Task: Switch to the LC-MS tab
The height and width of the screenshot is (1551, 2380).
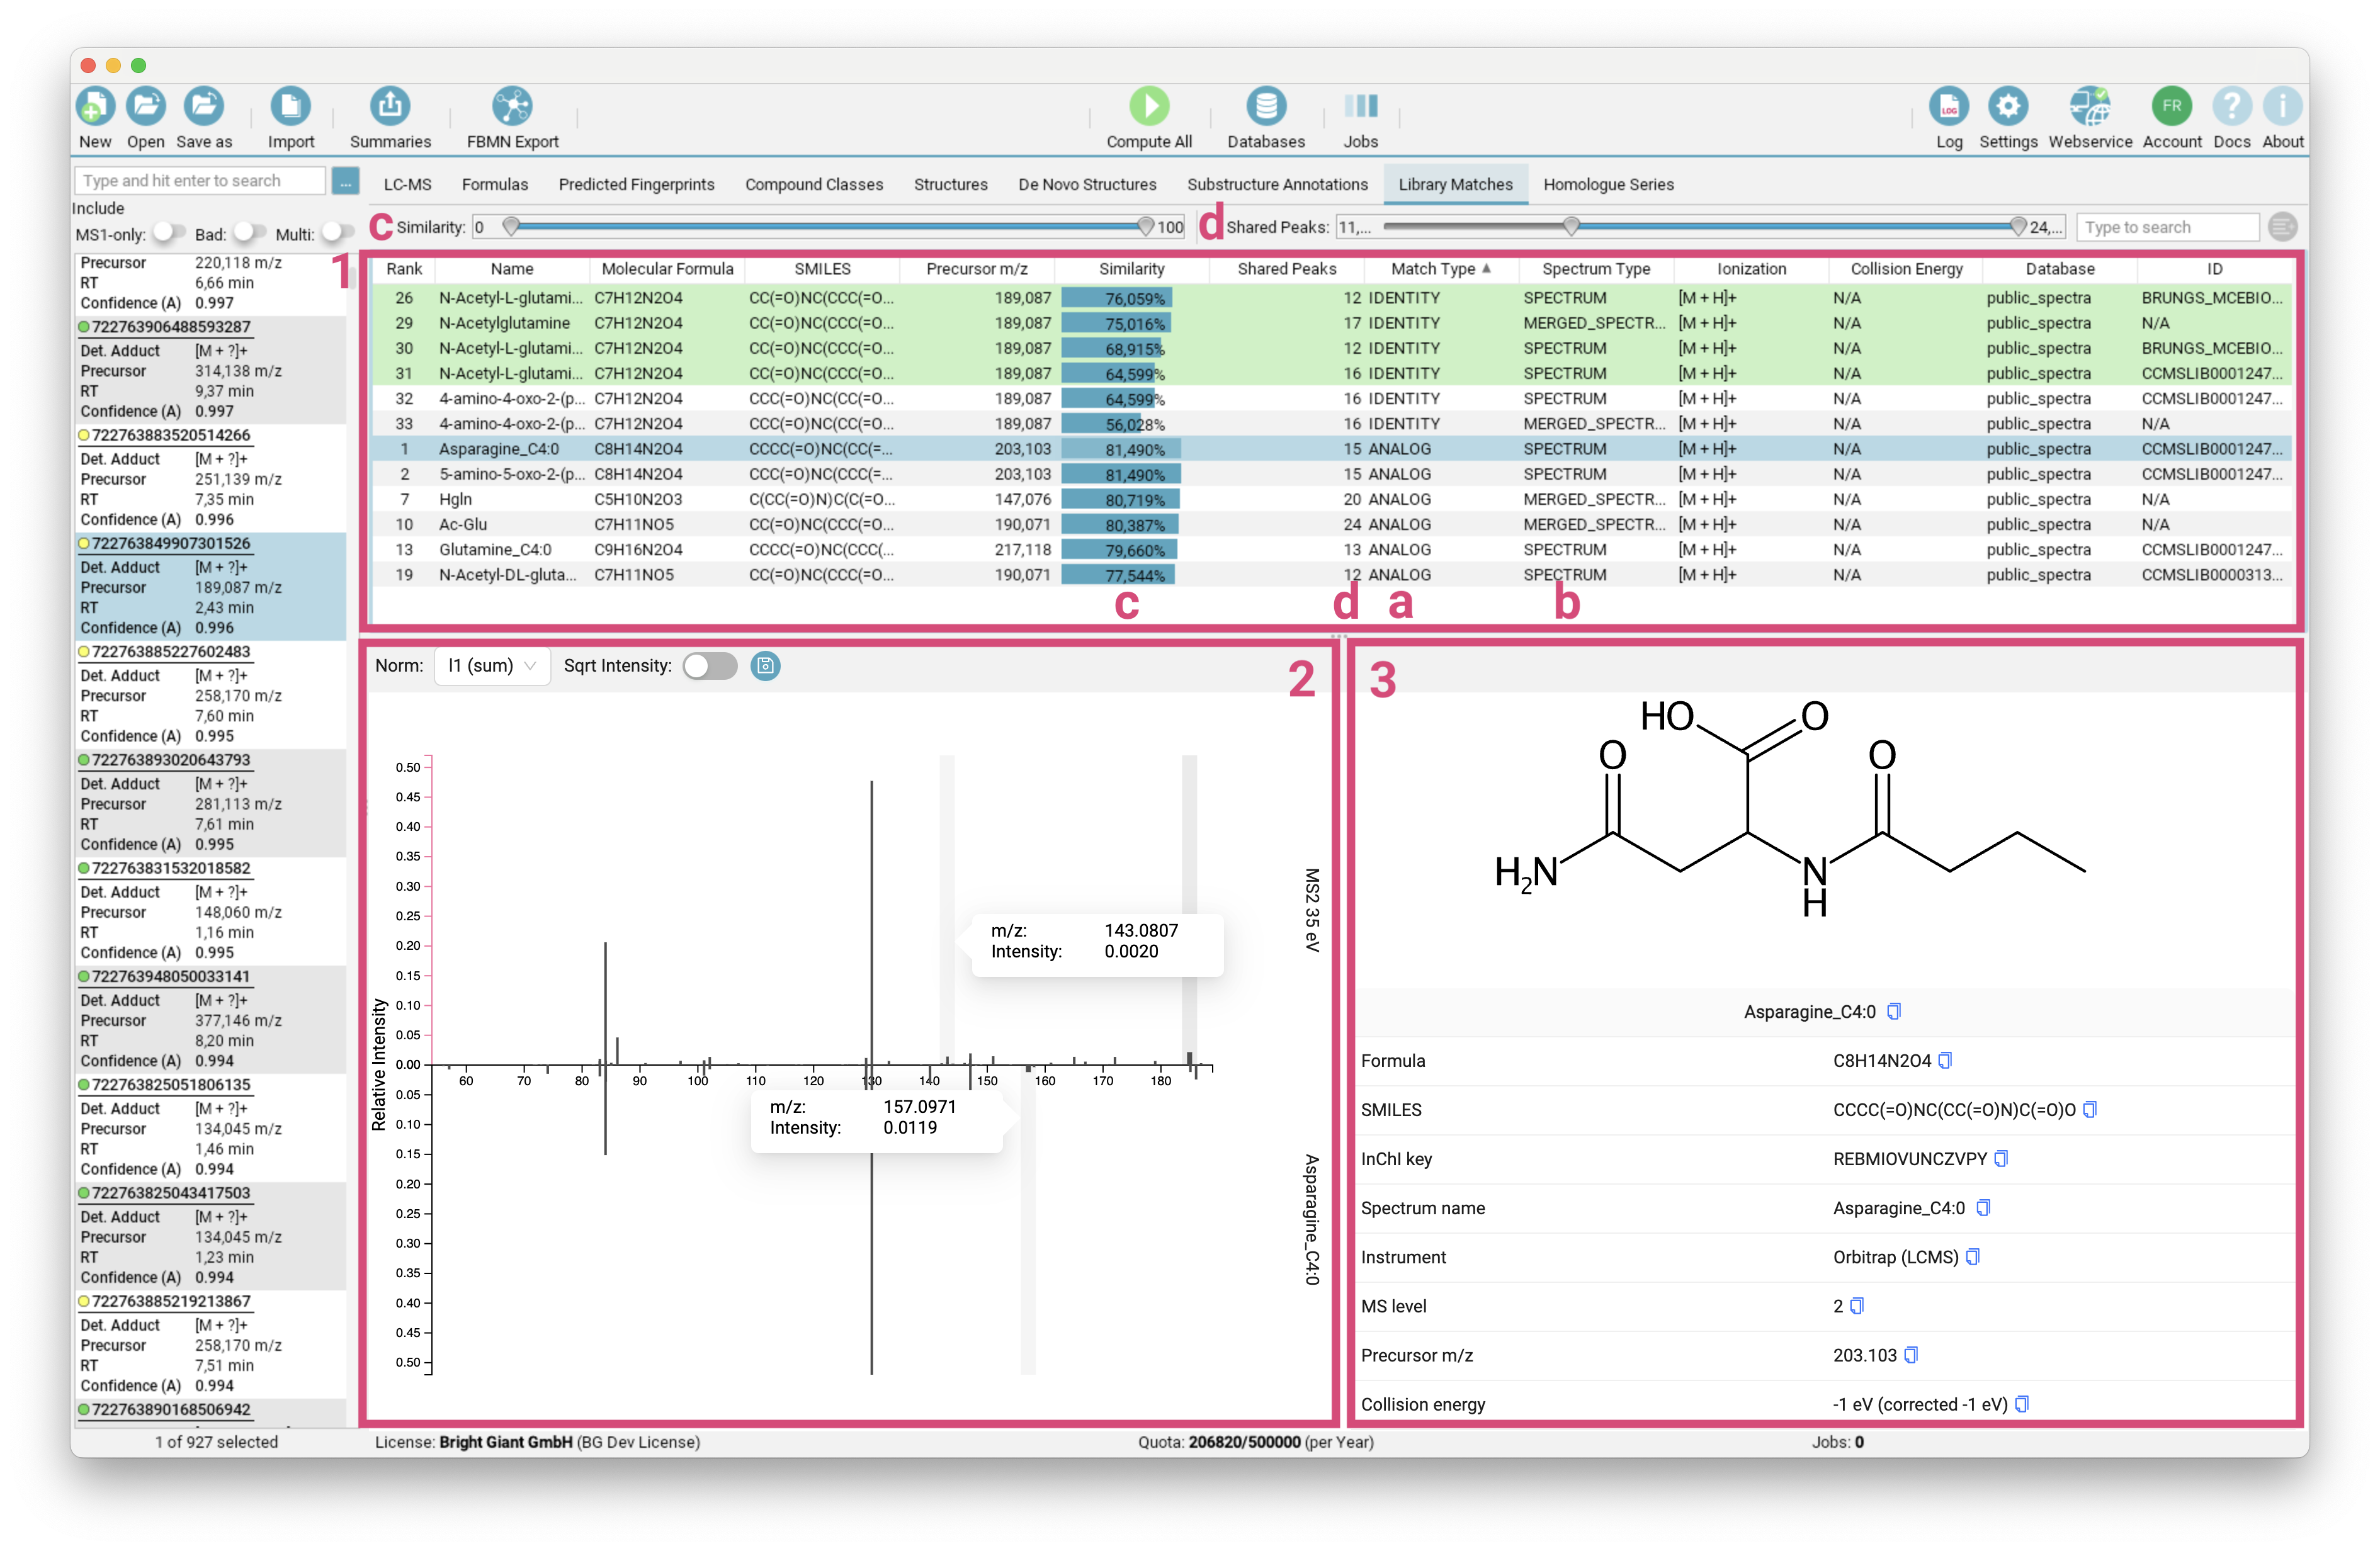Action: click(407, 185)
